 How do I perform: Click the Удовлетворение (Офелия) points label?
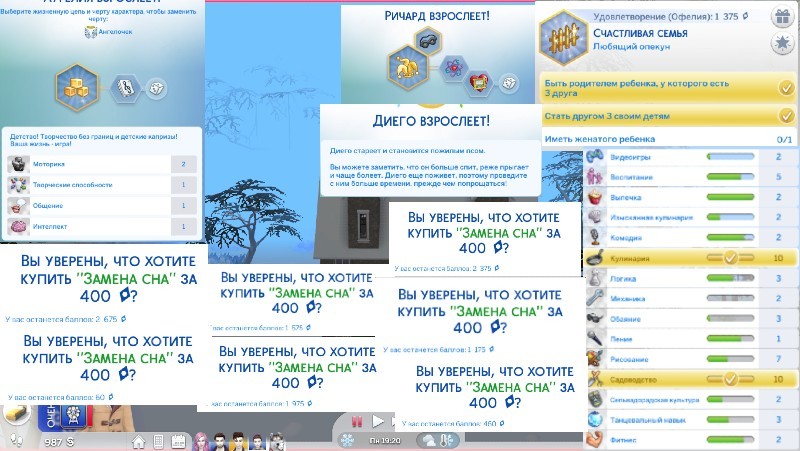click(x=670, y=16)
